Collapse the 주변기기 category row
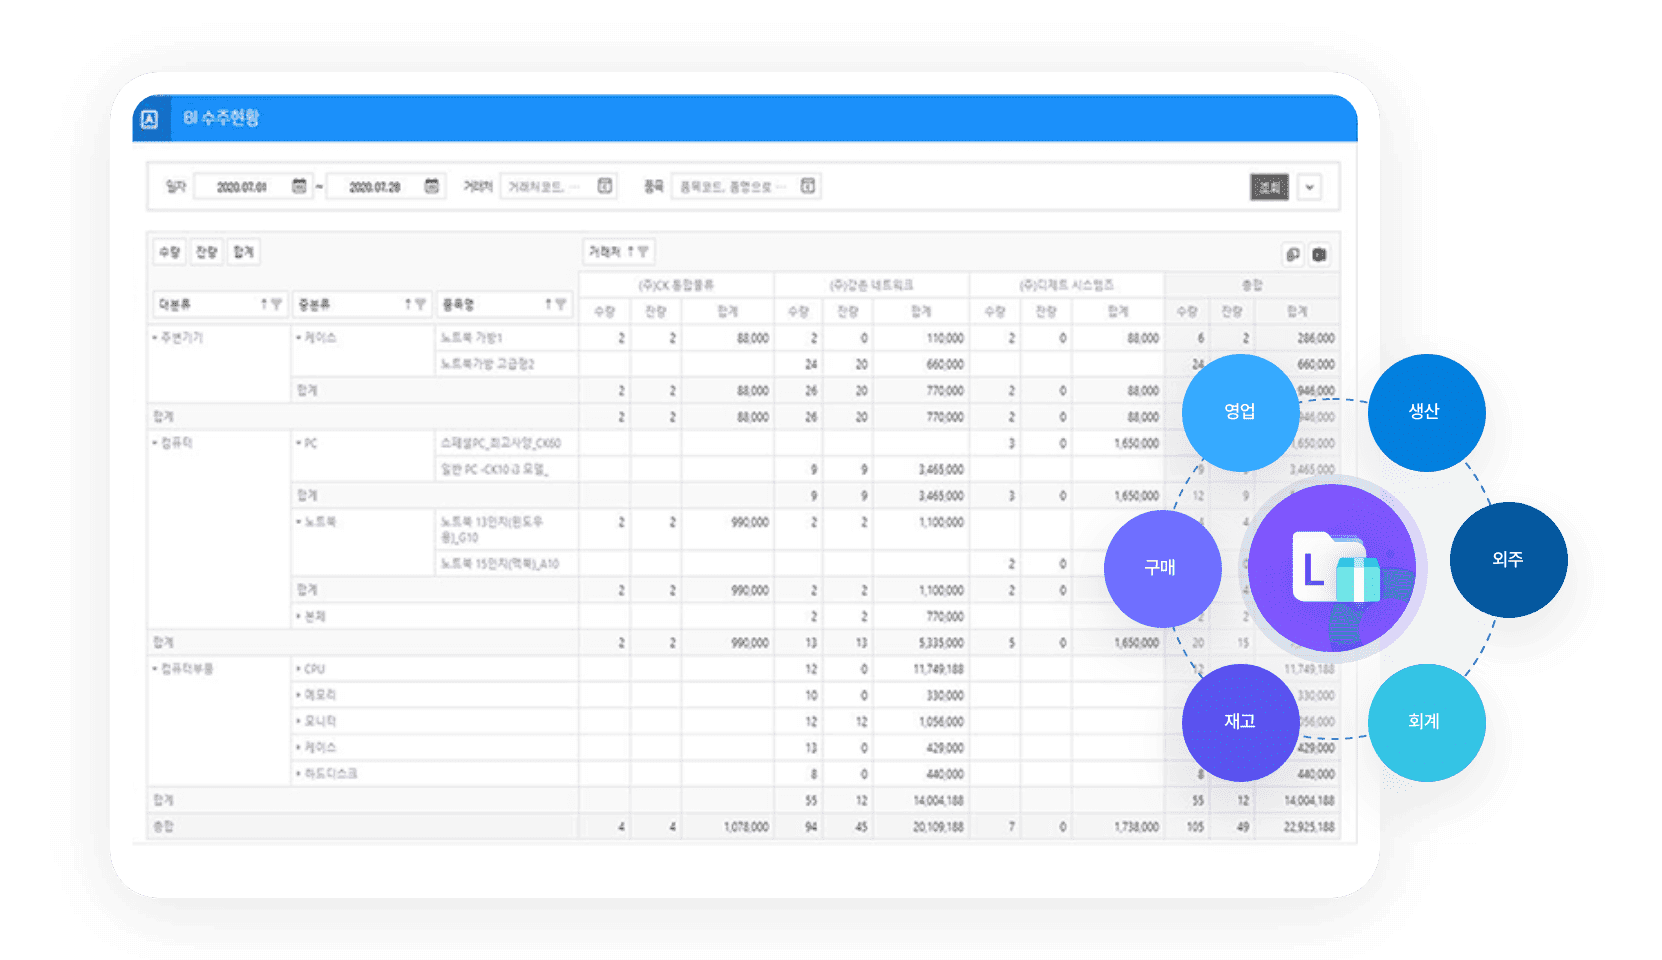 (155, 338)
